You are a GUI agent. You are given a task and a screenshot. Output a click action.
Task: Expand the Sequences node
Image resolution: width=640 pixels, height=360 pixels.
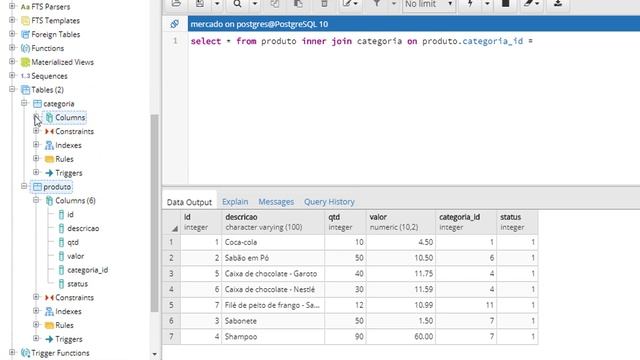tap(12, 76)
